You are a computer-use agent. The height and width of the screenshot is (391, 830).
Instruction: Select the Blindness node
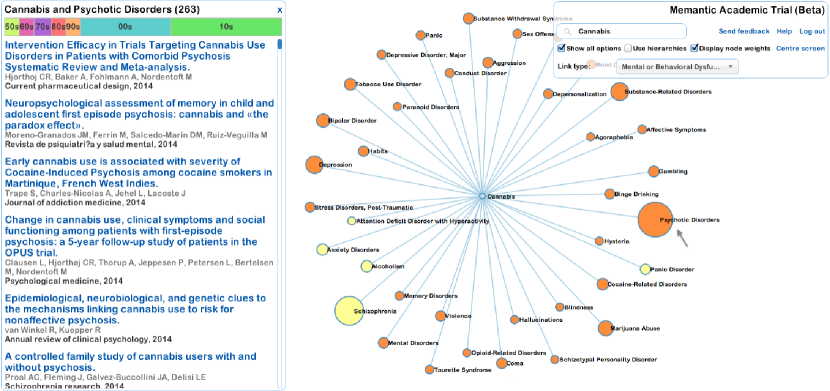pyautogui.click(x=560, y=307)
